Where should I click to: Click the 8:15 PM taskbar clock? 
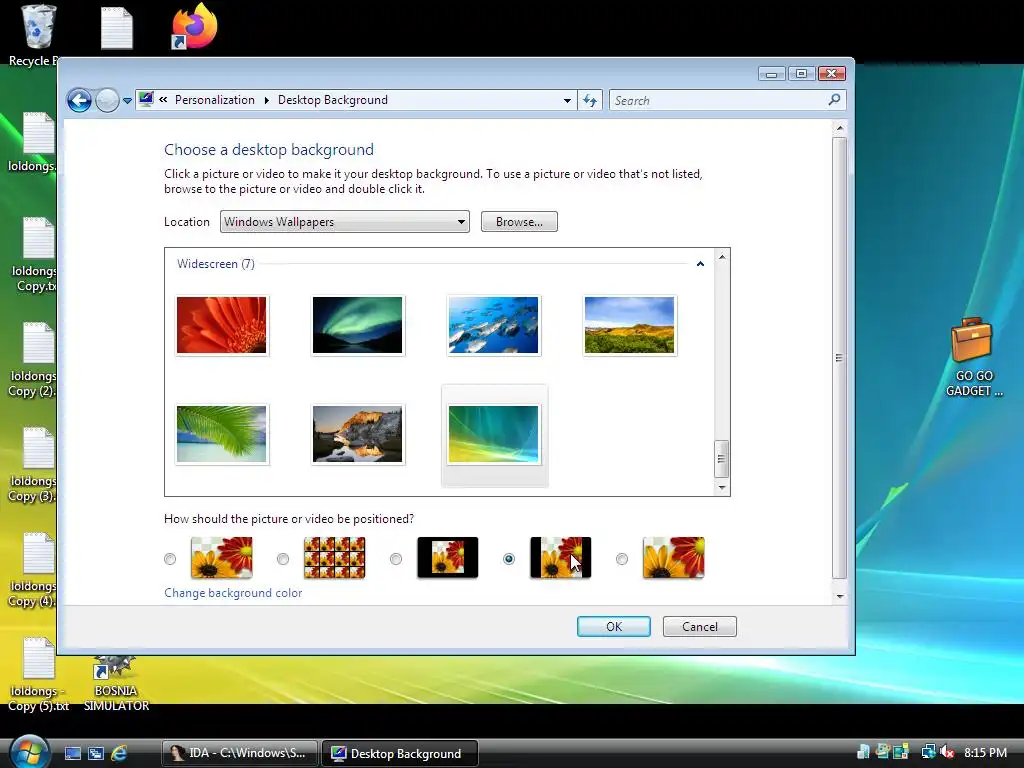point(985,752)
